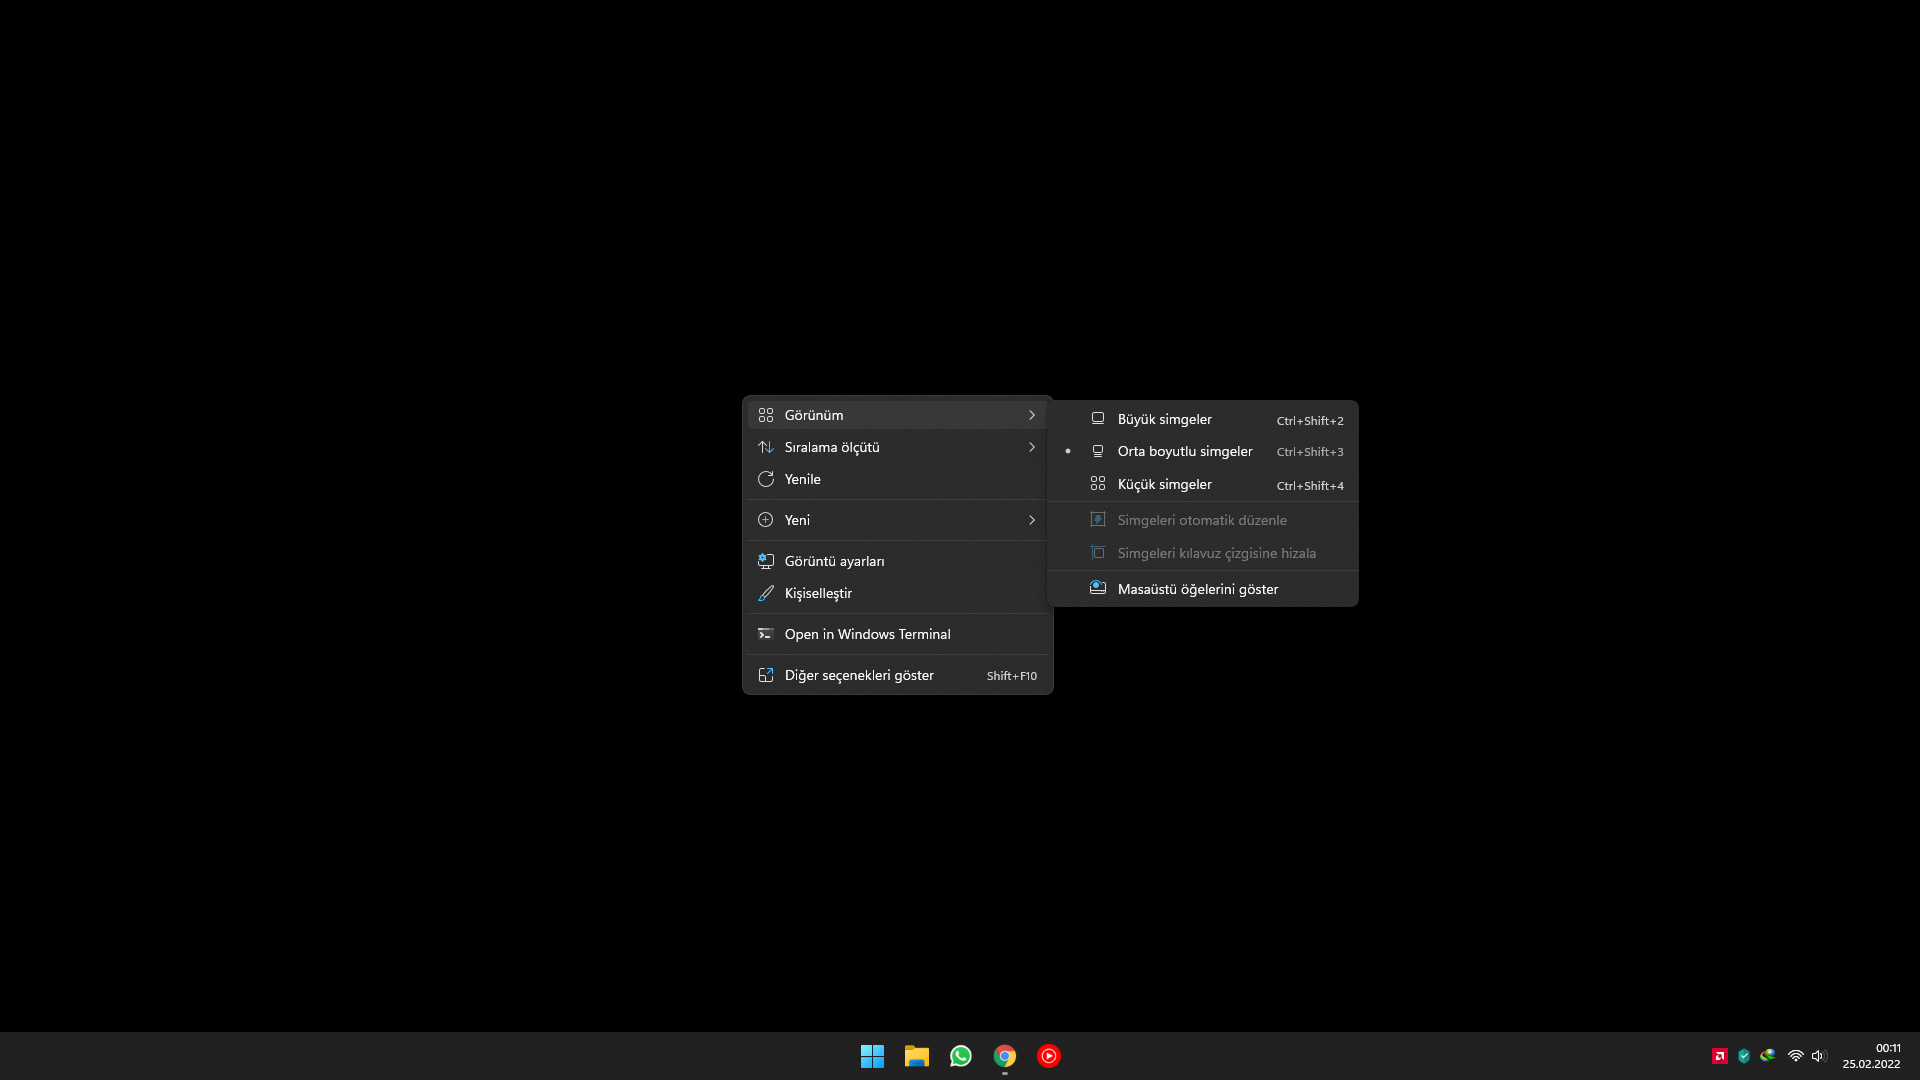Toggle Masaüstü öğelerini göster
The image size is (1920, 1080).
point(1197,589)
